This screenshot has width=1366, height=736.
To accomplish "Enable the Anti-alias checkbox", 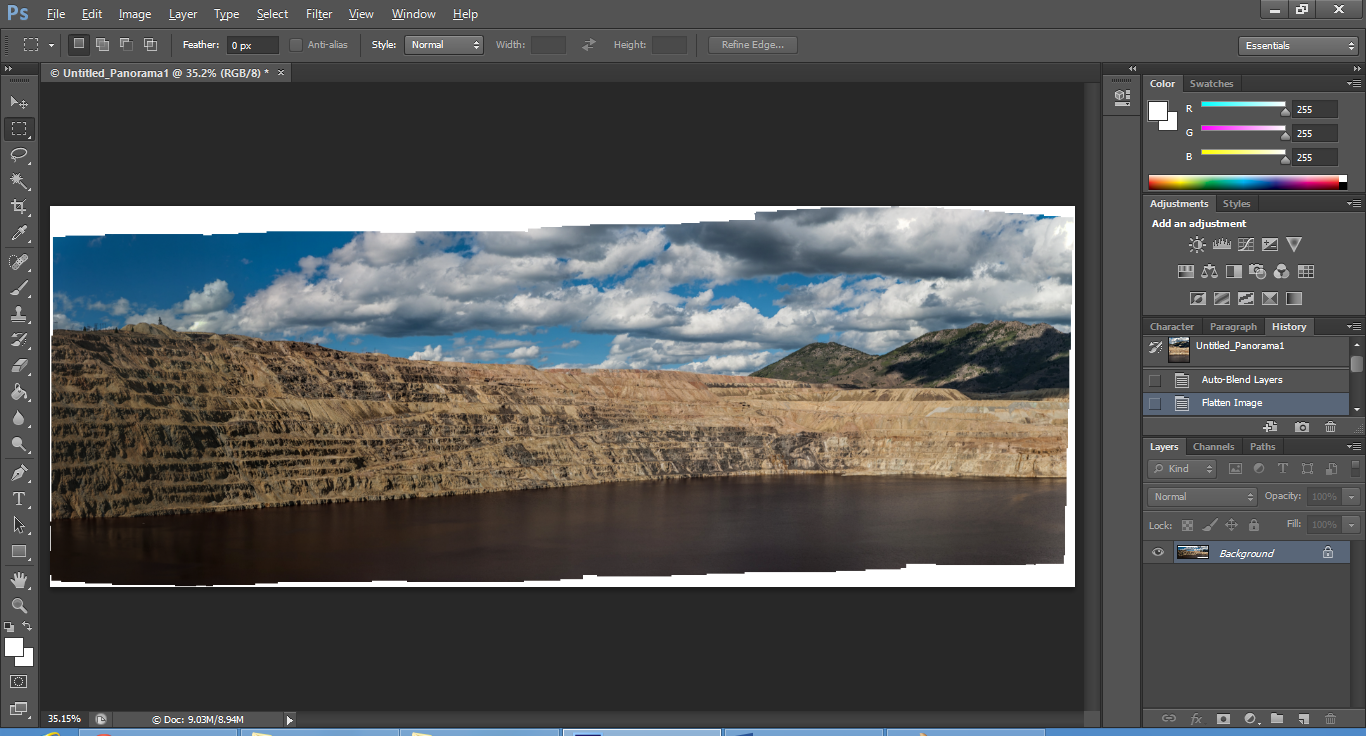I will 296,45.
